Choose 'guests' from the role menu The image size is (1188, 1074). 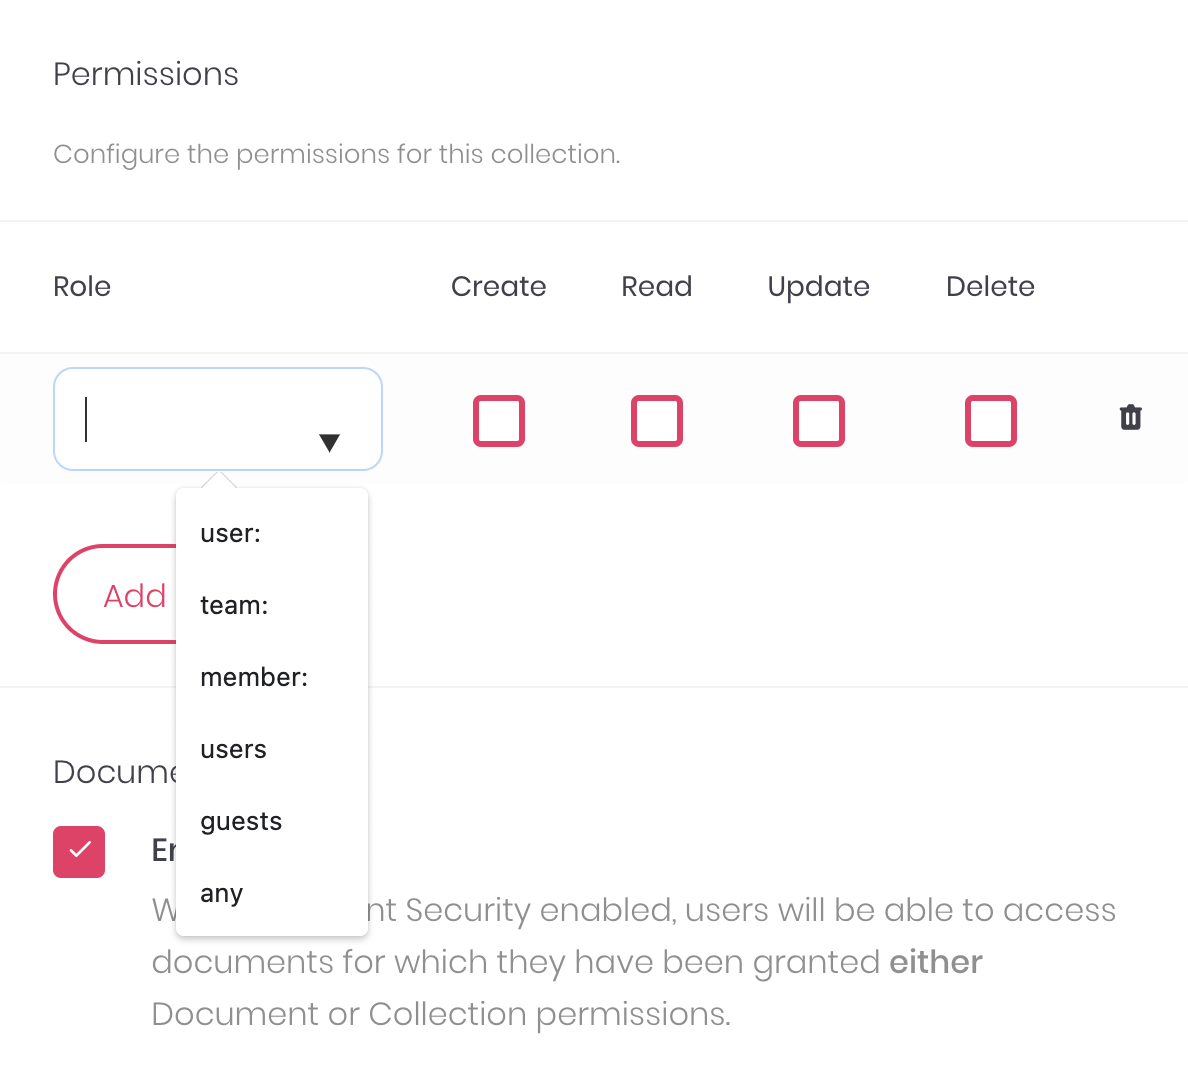(241, 821)
